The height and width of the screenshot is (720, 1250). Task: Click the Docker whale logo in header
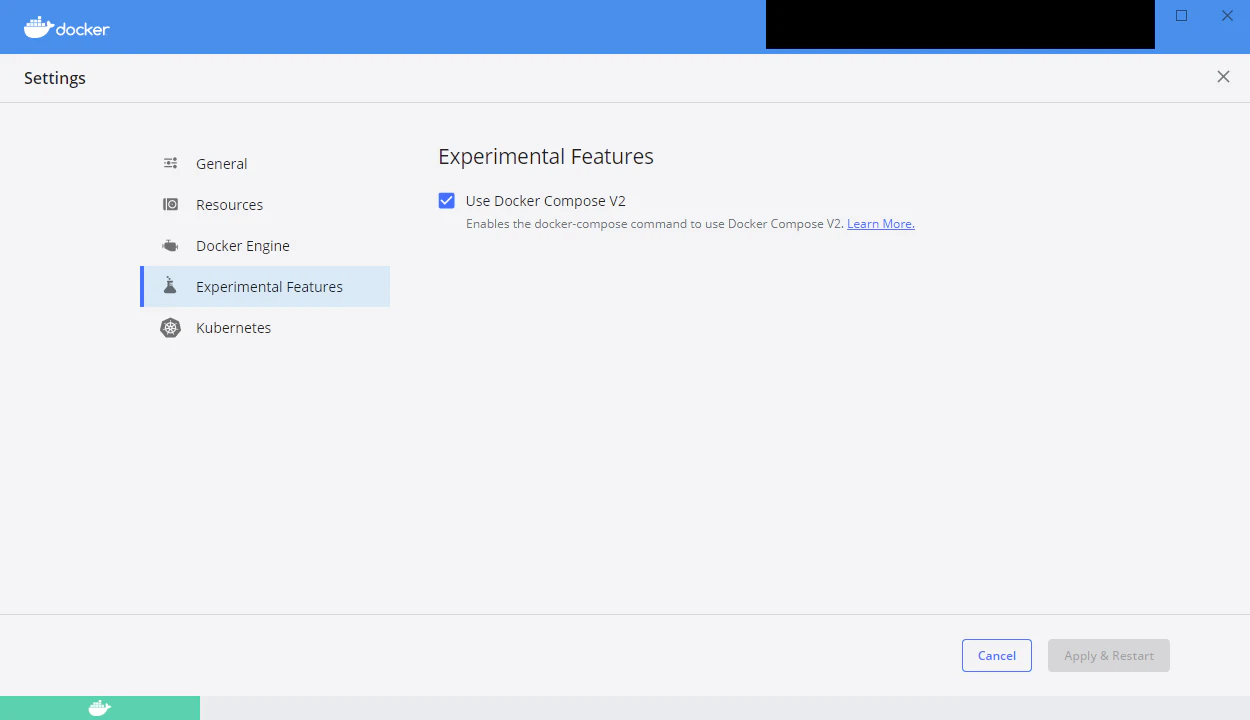pyautogui.click(x=67, y=27)
